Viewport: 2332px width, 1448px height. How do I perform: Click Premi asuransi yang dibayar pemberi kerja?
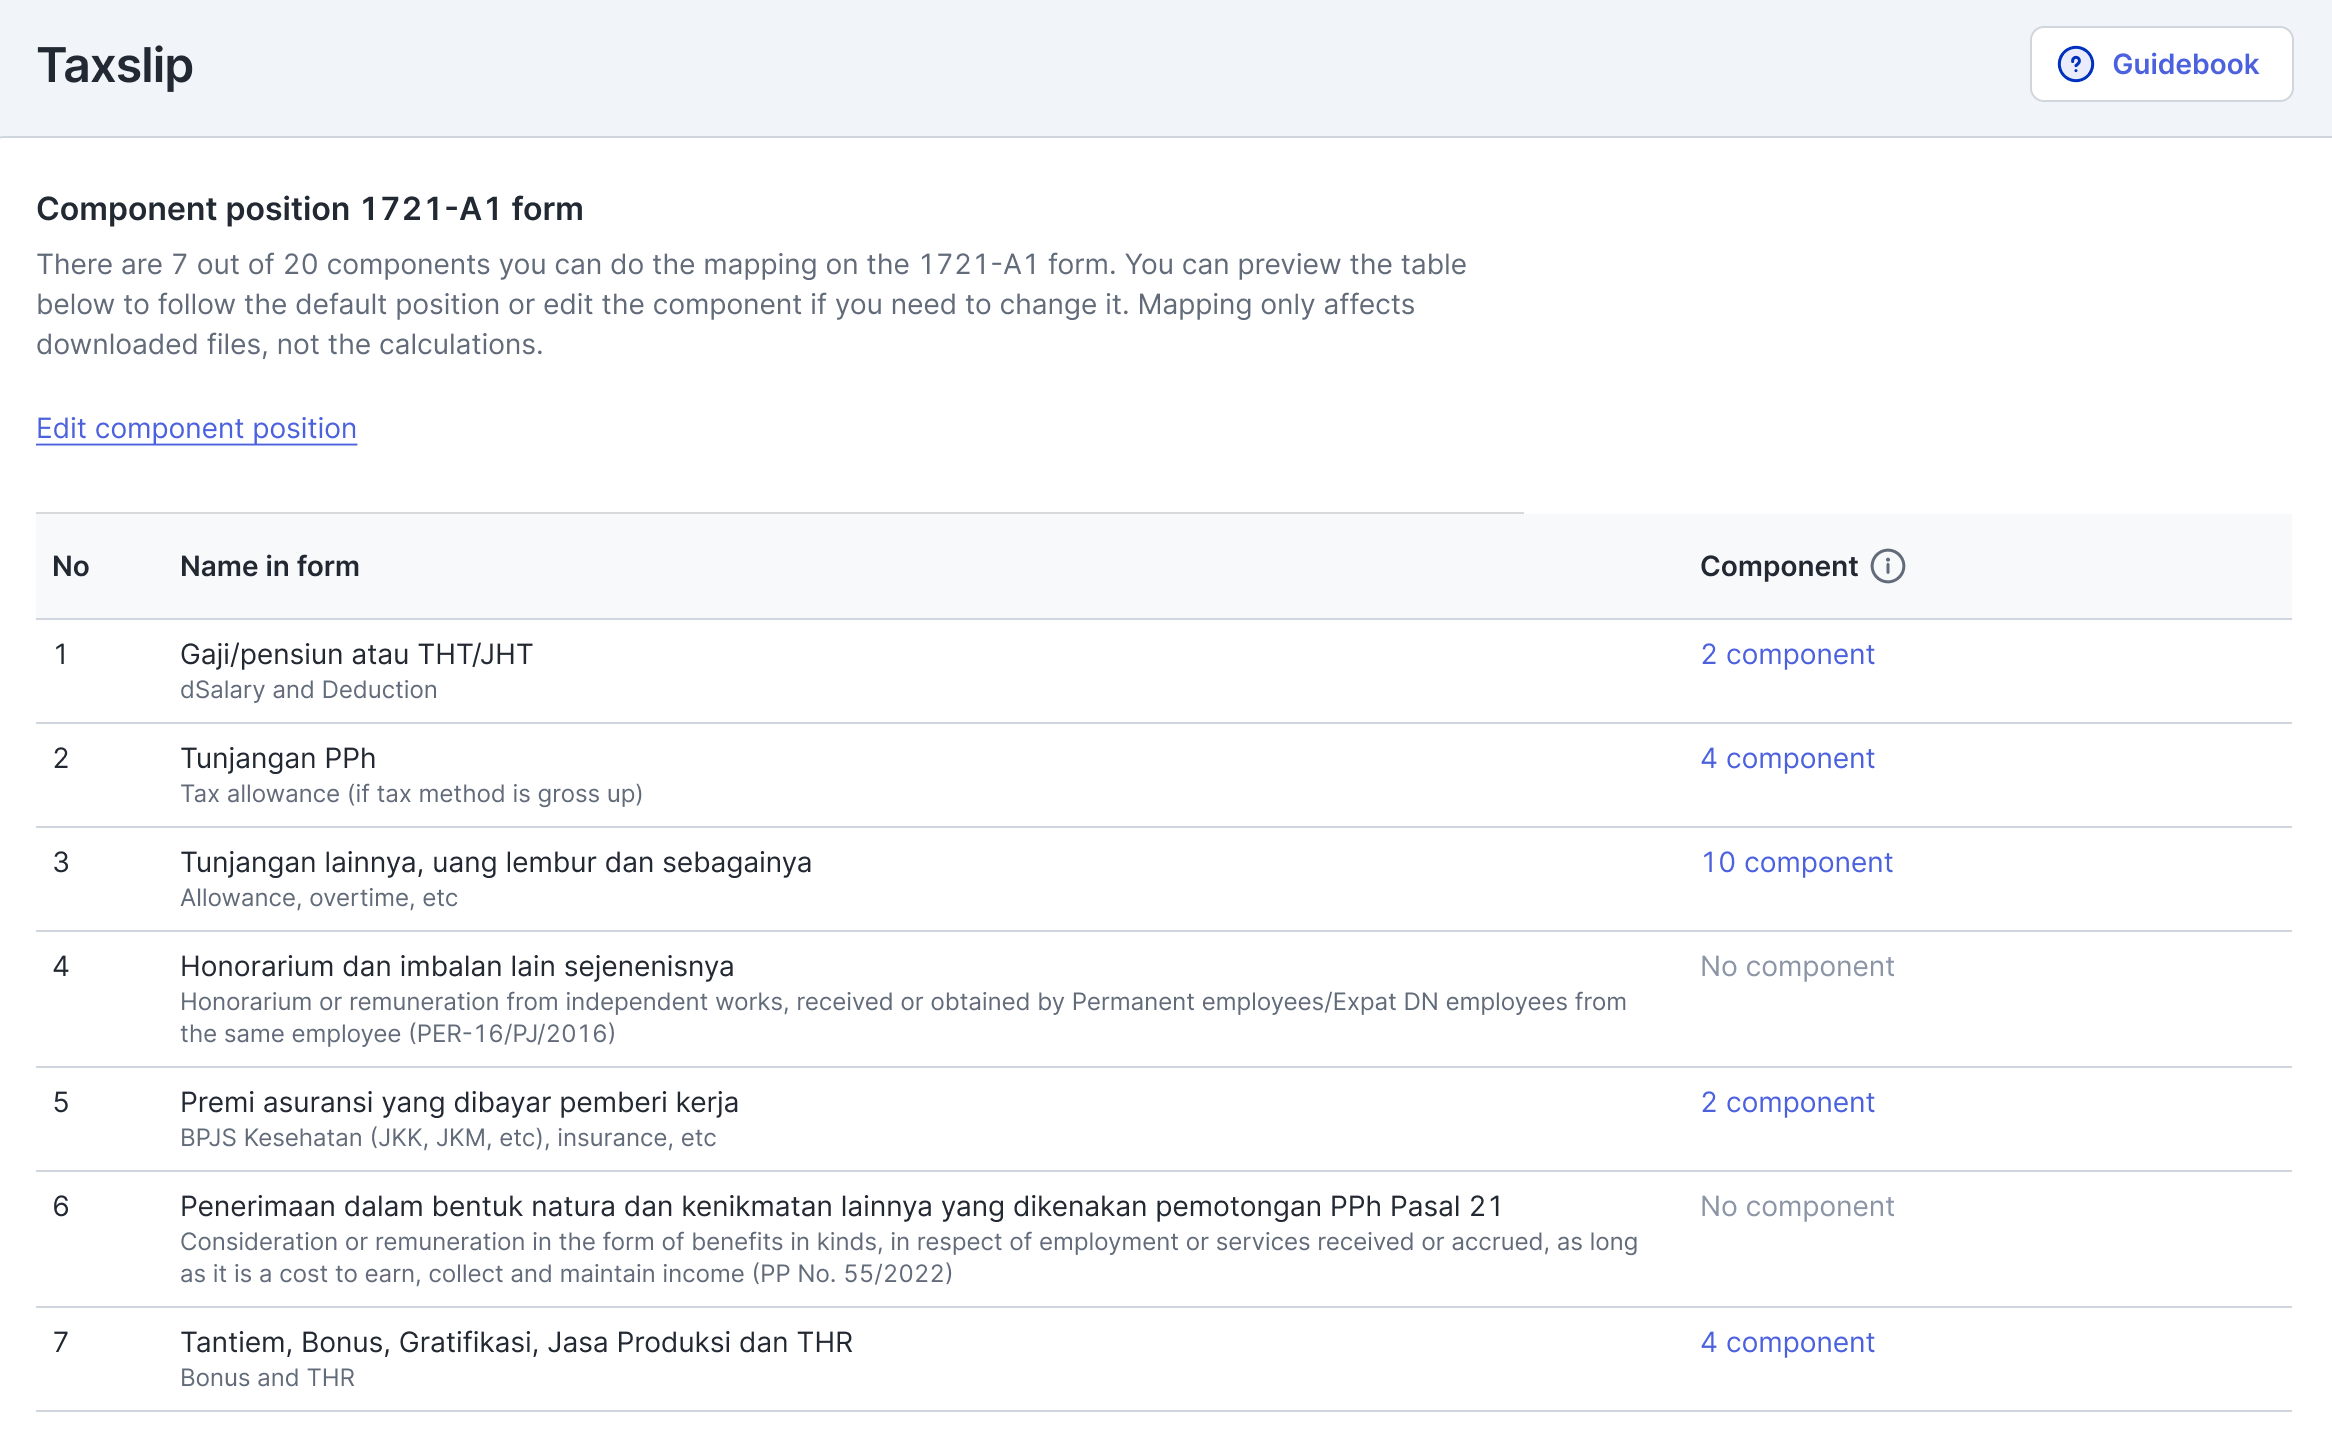459,1102
